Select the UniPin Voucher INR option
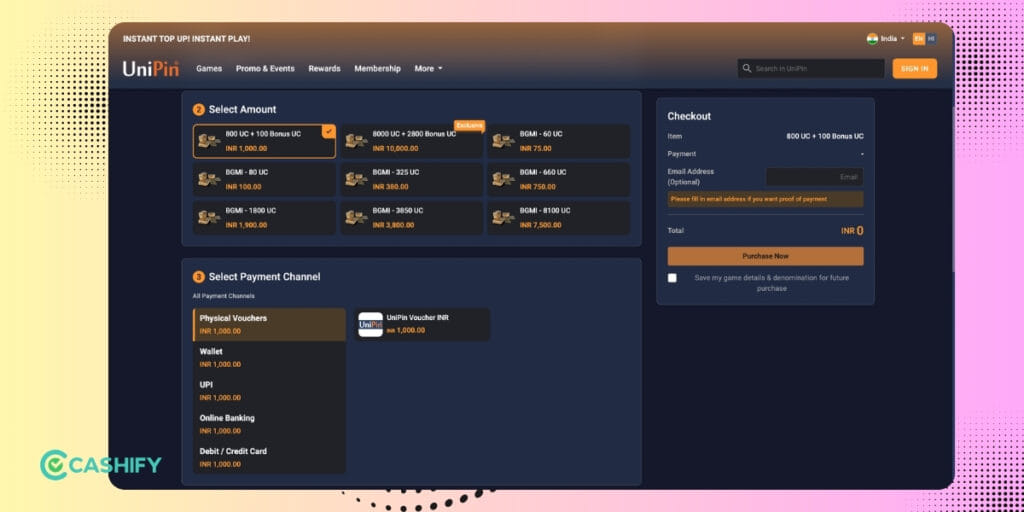 [422, 325]
